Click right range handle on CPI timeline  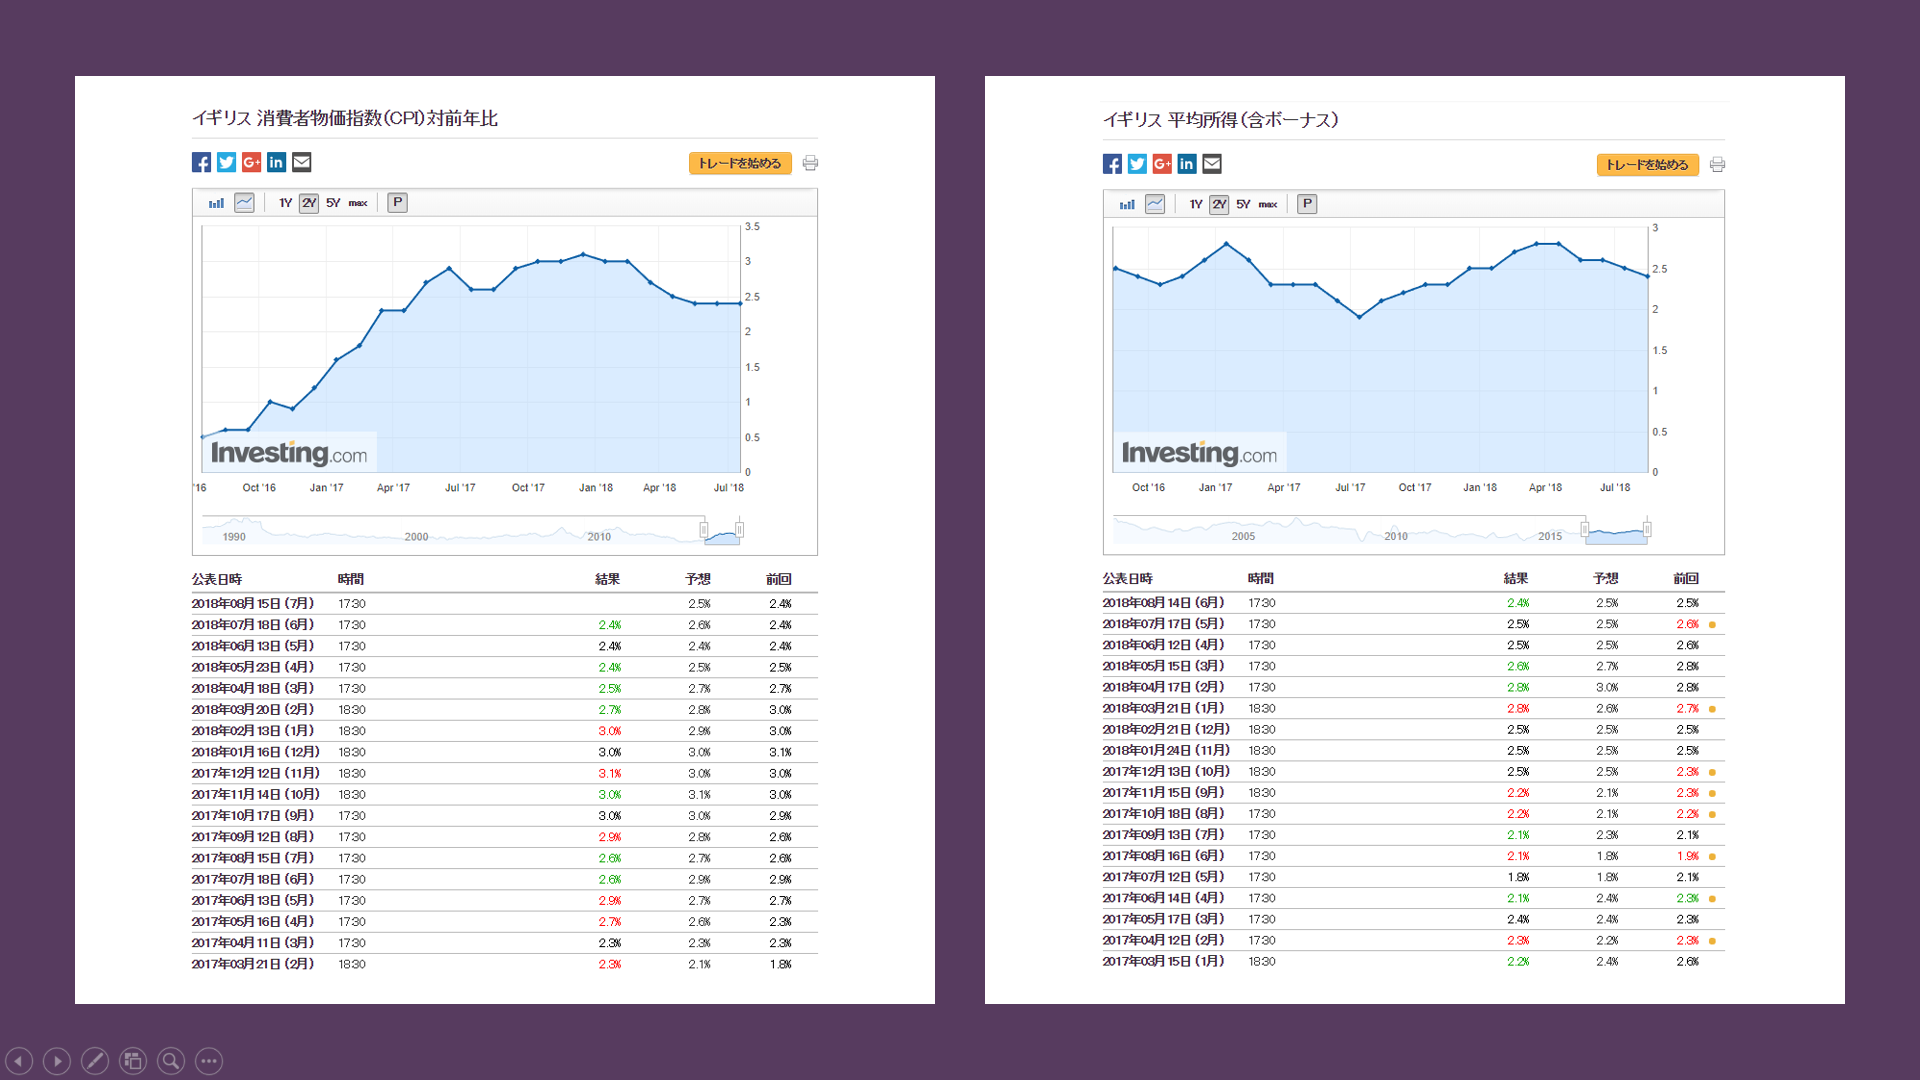click(739, 529)
